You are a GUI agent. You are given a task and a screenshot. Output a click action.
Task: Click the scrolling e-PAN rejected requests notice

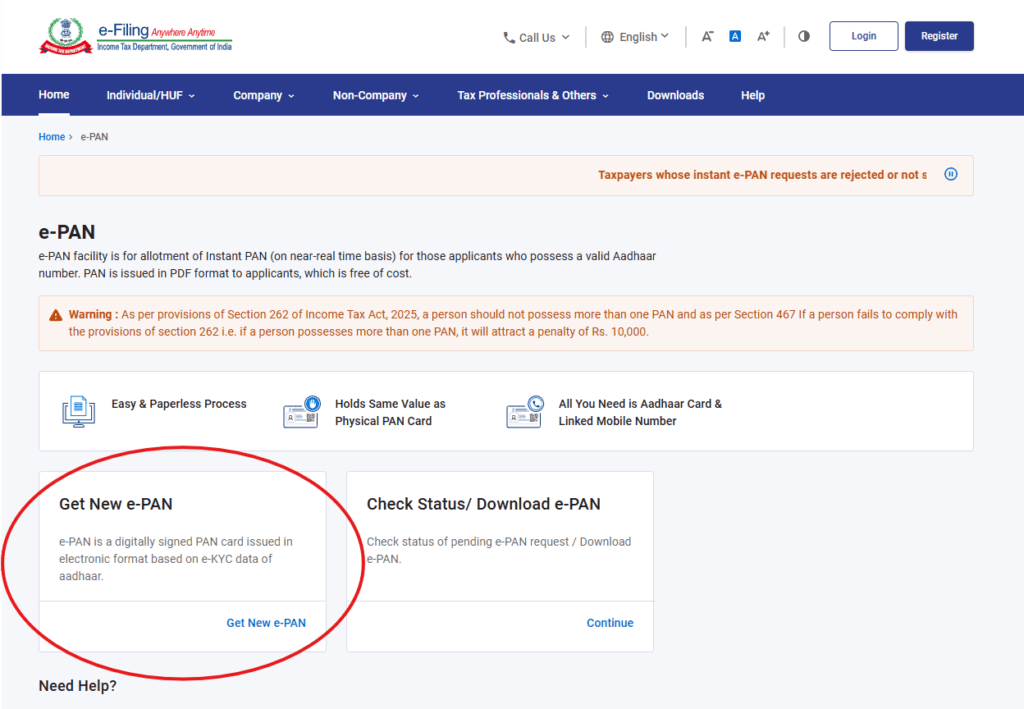pyautogui.click(x=762, y=175)
